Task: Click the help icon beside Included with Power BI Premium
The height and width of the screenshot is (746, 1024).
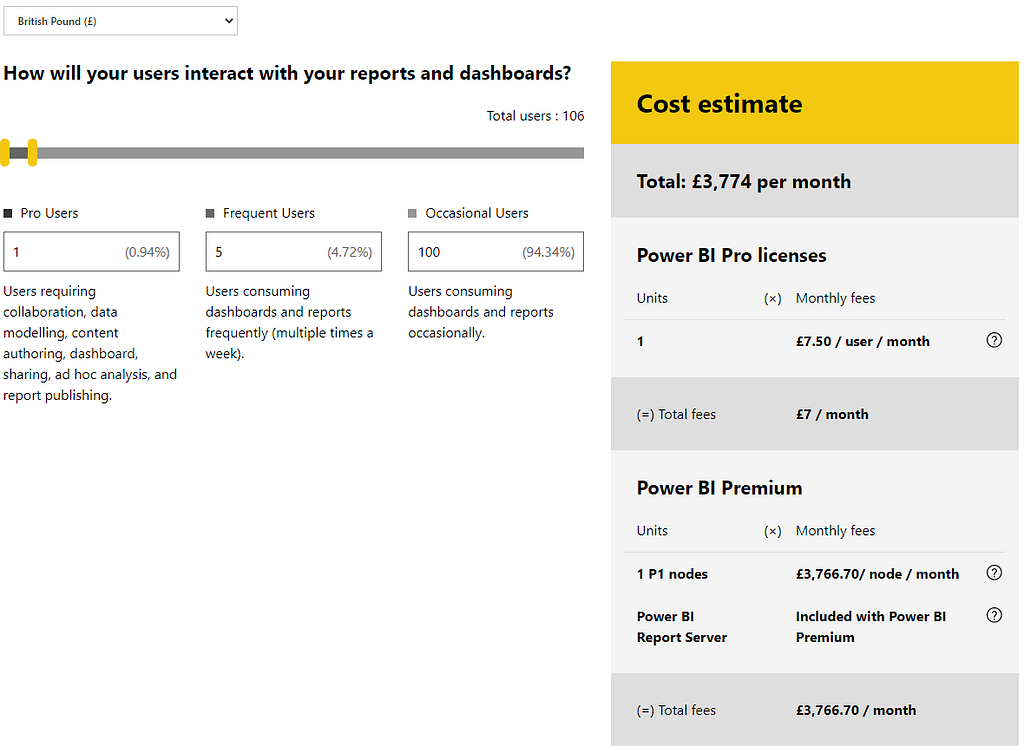Action: coord(994,615)
